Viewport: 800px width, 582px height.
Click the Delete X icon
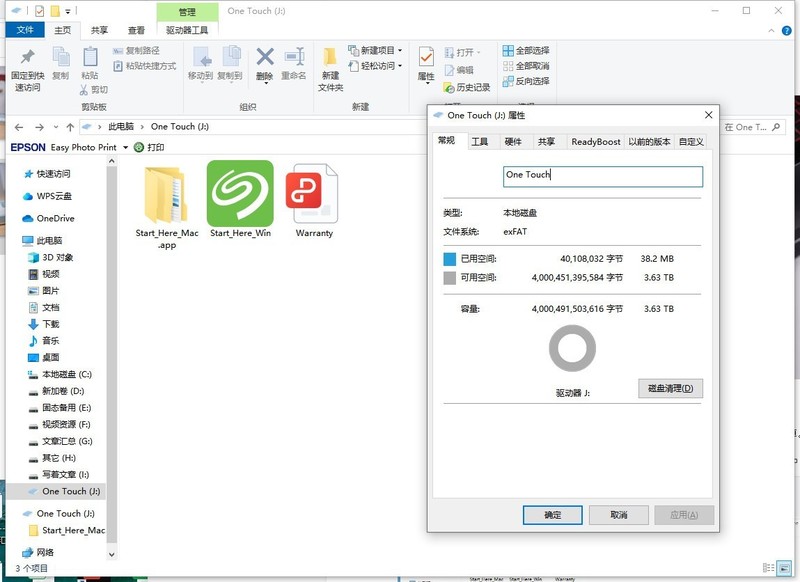(265, 57)
